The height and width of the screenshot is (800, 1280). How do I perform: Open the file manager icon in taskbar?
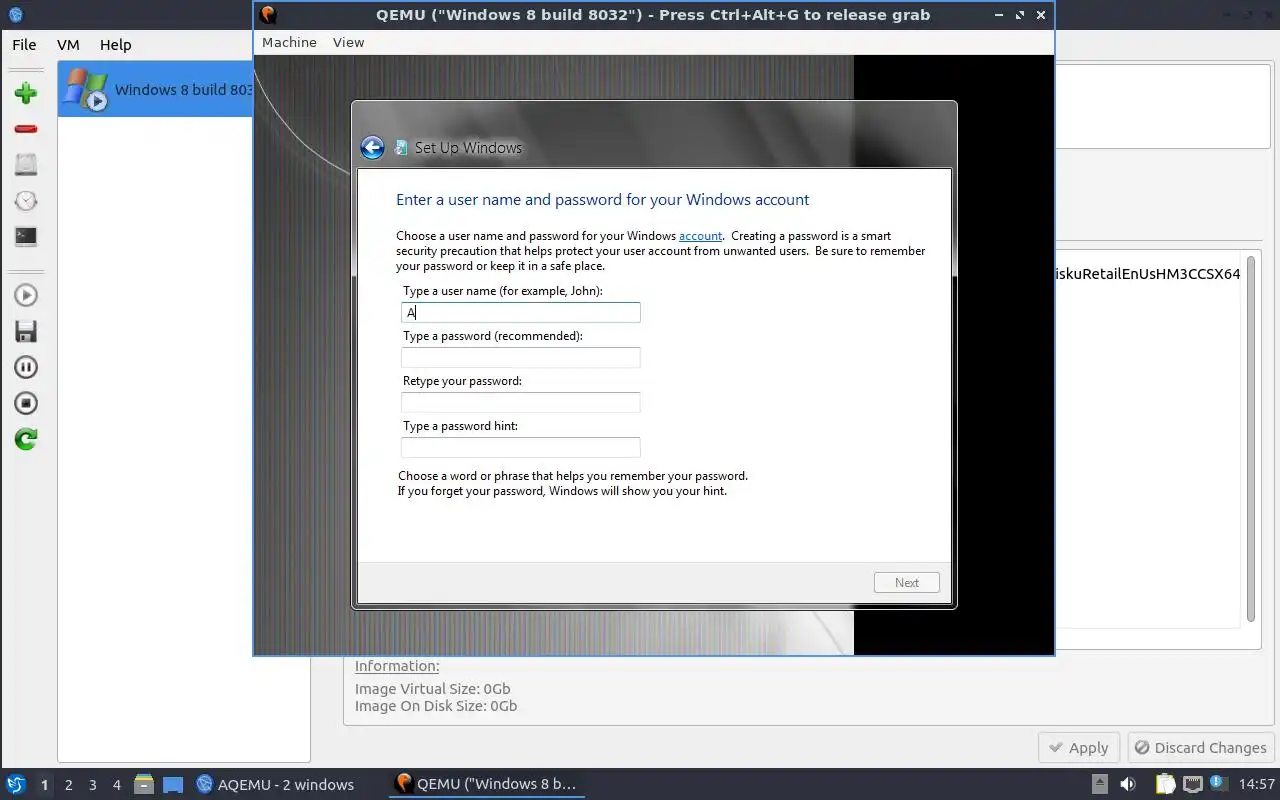pyautogui.click(x=143, y=784)
